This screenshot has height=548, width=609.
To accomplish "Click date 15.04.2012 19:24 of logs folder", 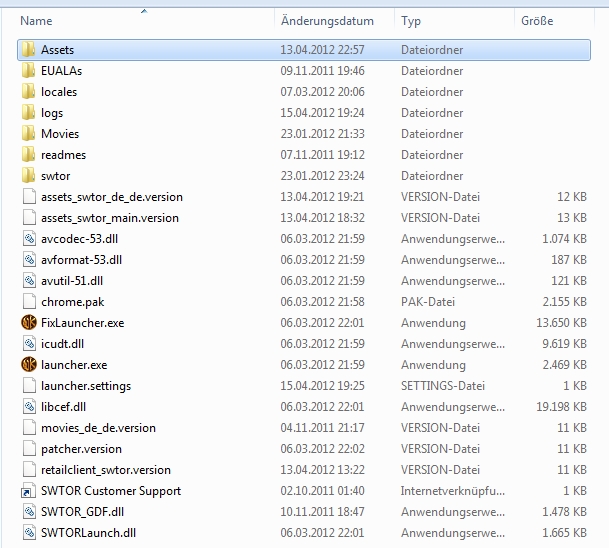I will pos(322,113).
